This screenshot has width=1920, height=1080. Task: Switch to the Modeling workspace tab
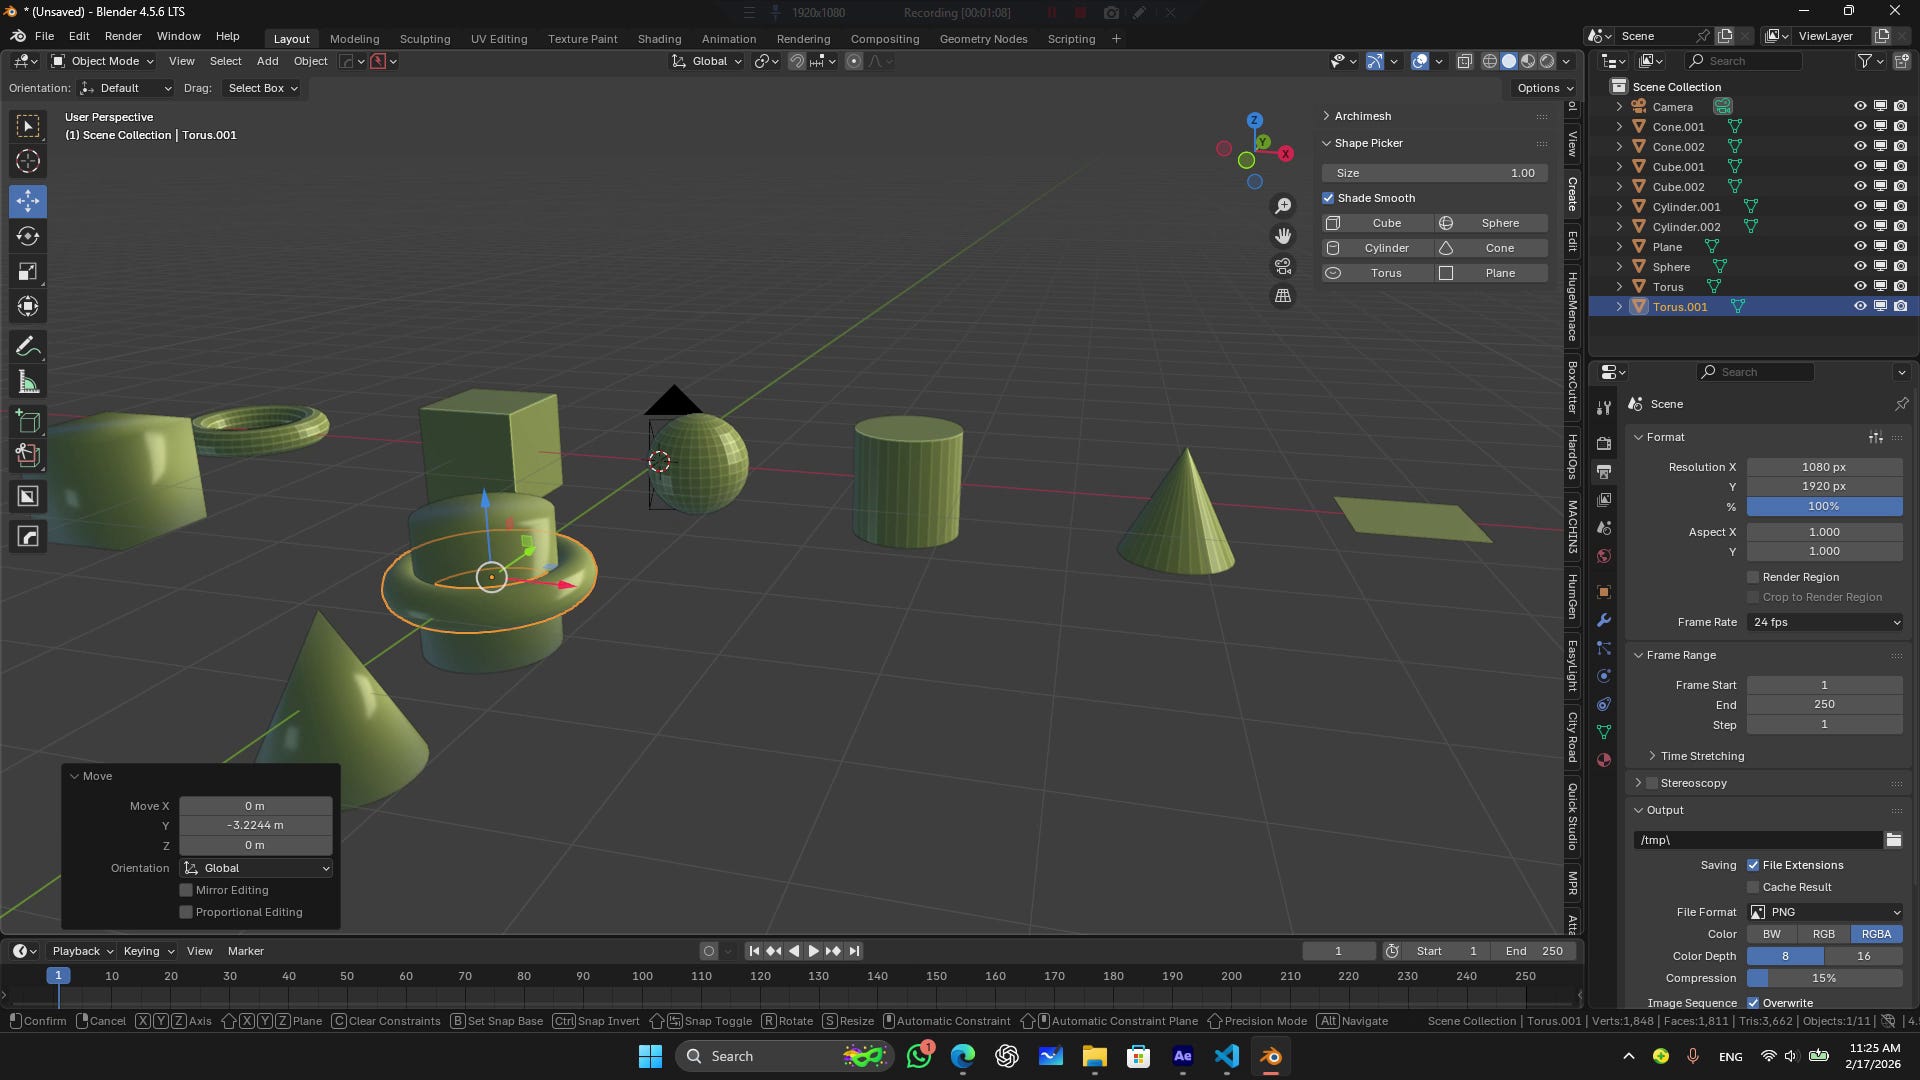coord(354,38)
